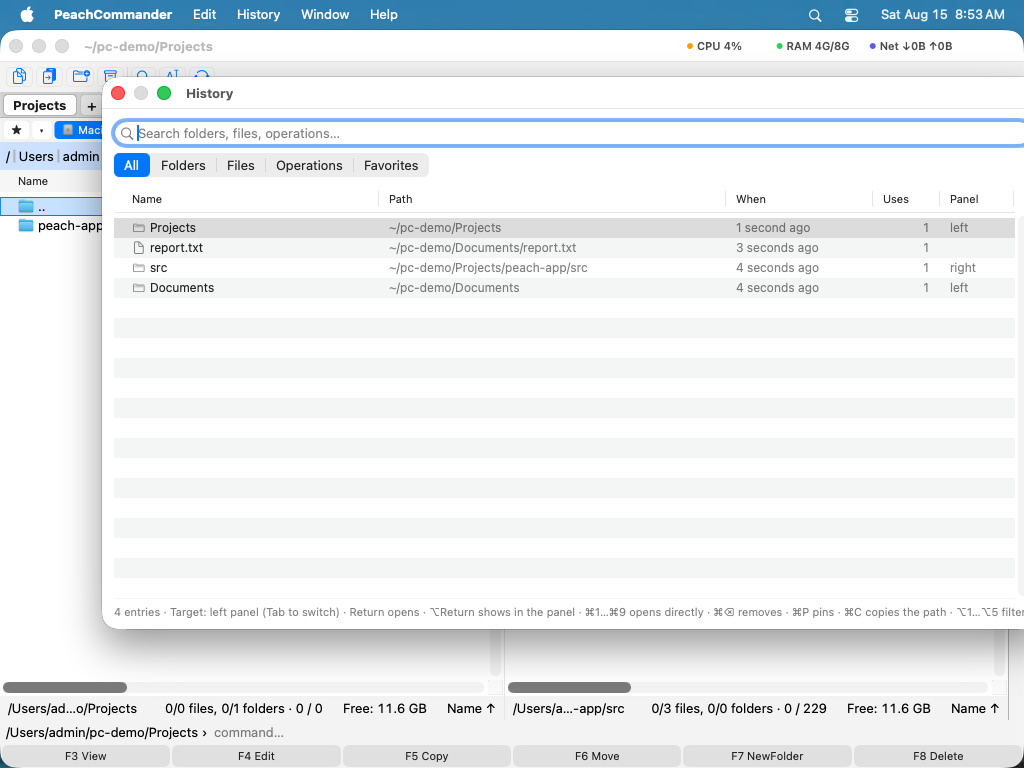This screenshot has height=768, width=1024.
Task: Sort History by the Panel column header
Action: (x=964, y=199)
